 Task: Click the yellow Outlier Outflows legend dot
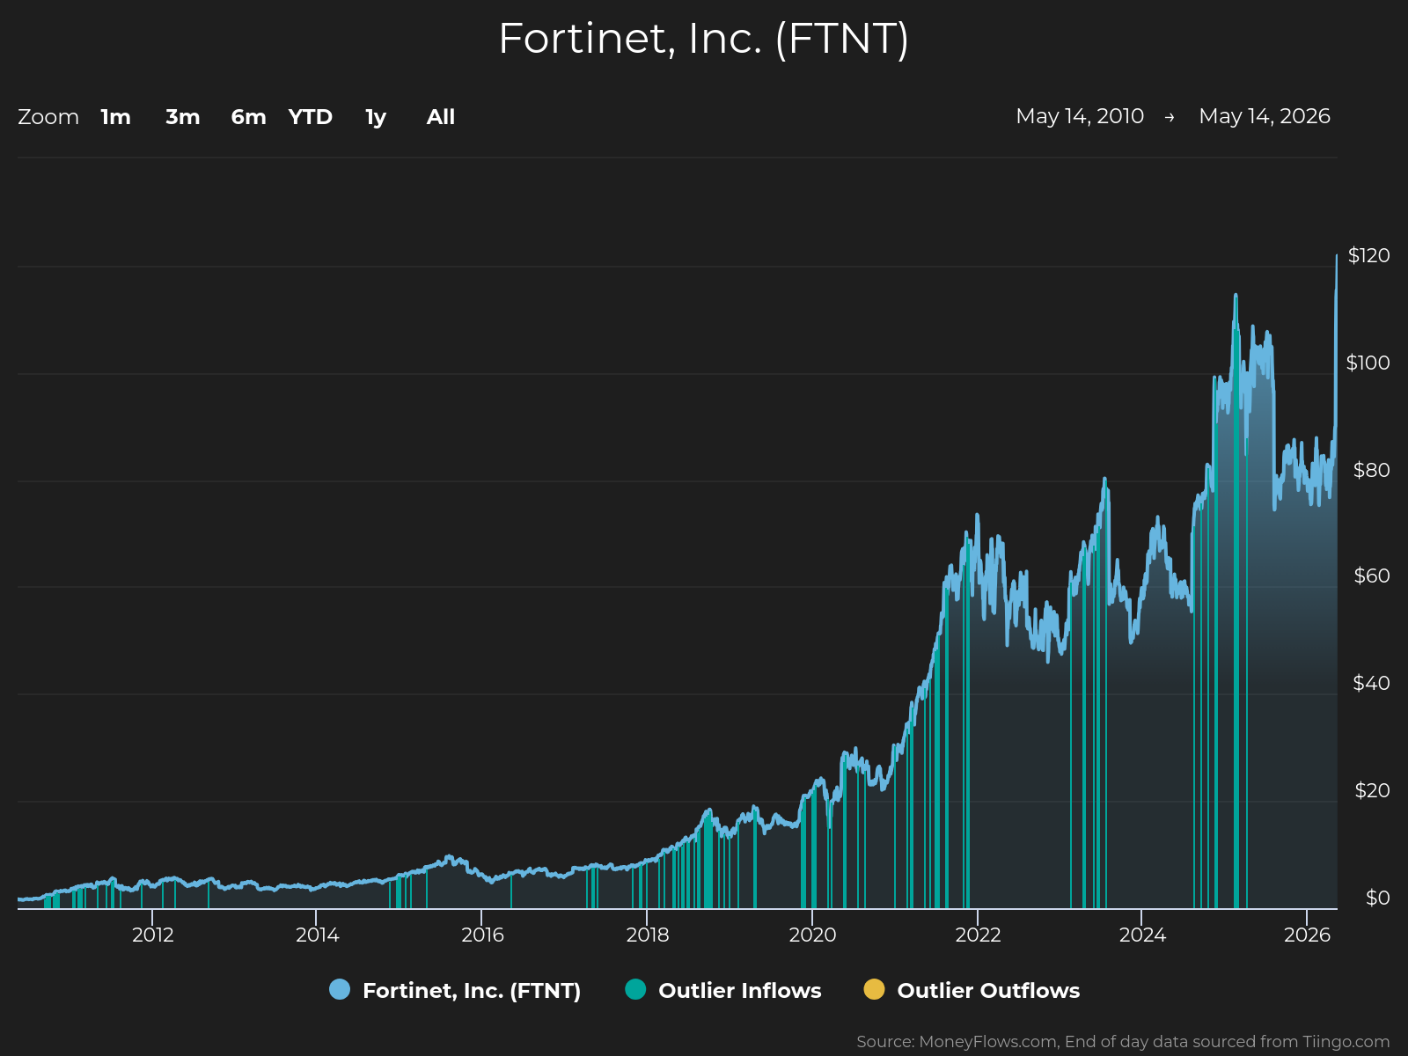click(x=875, y=990)
